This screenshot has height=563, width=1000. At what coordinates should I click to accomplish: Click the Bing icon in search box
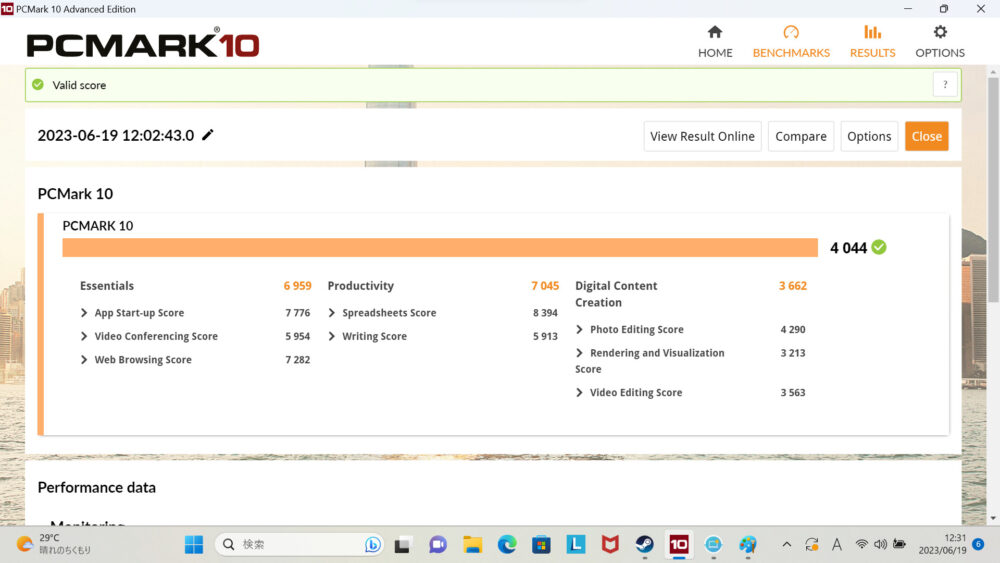click(x=372, y=545)
